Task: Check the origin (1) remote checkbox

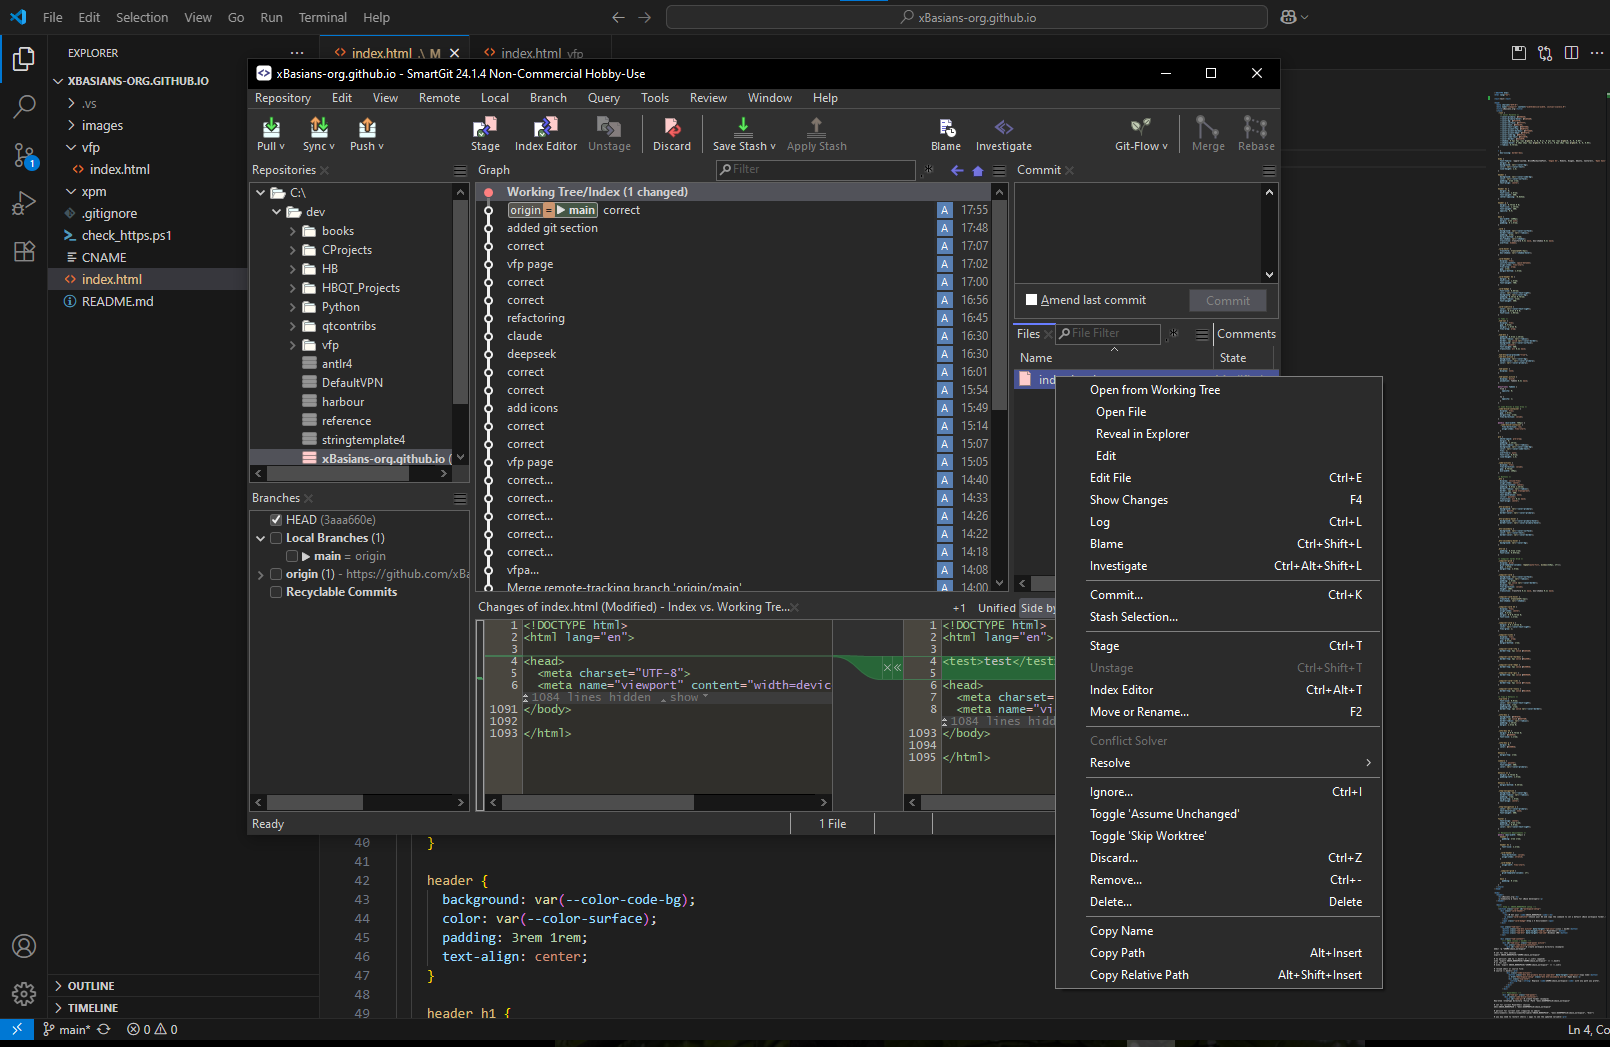Action: tap(276, 574)
